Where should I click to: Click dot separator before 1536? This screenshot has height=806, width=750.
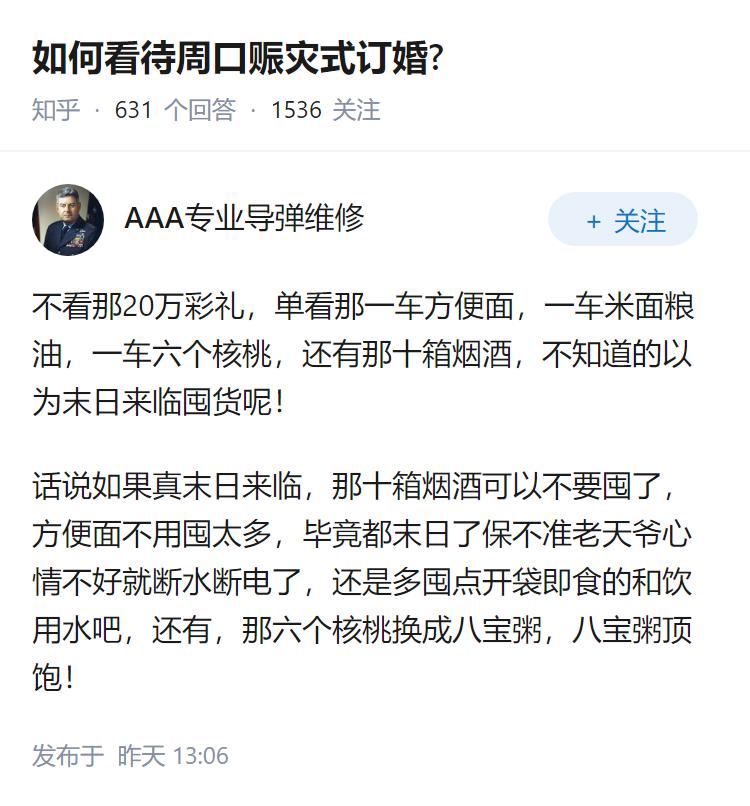pos(253,110)
